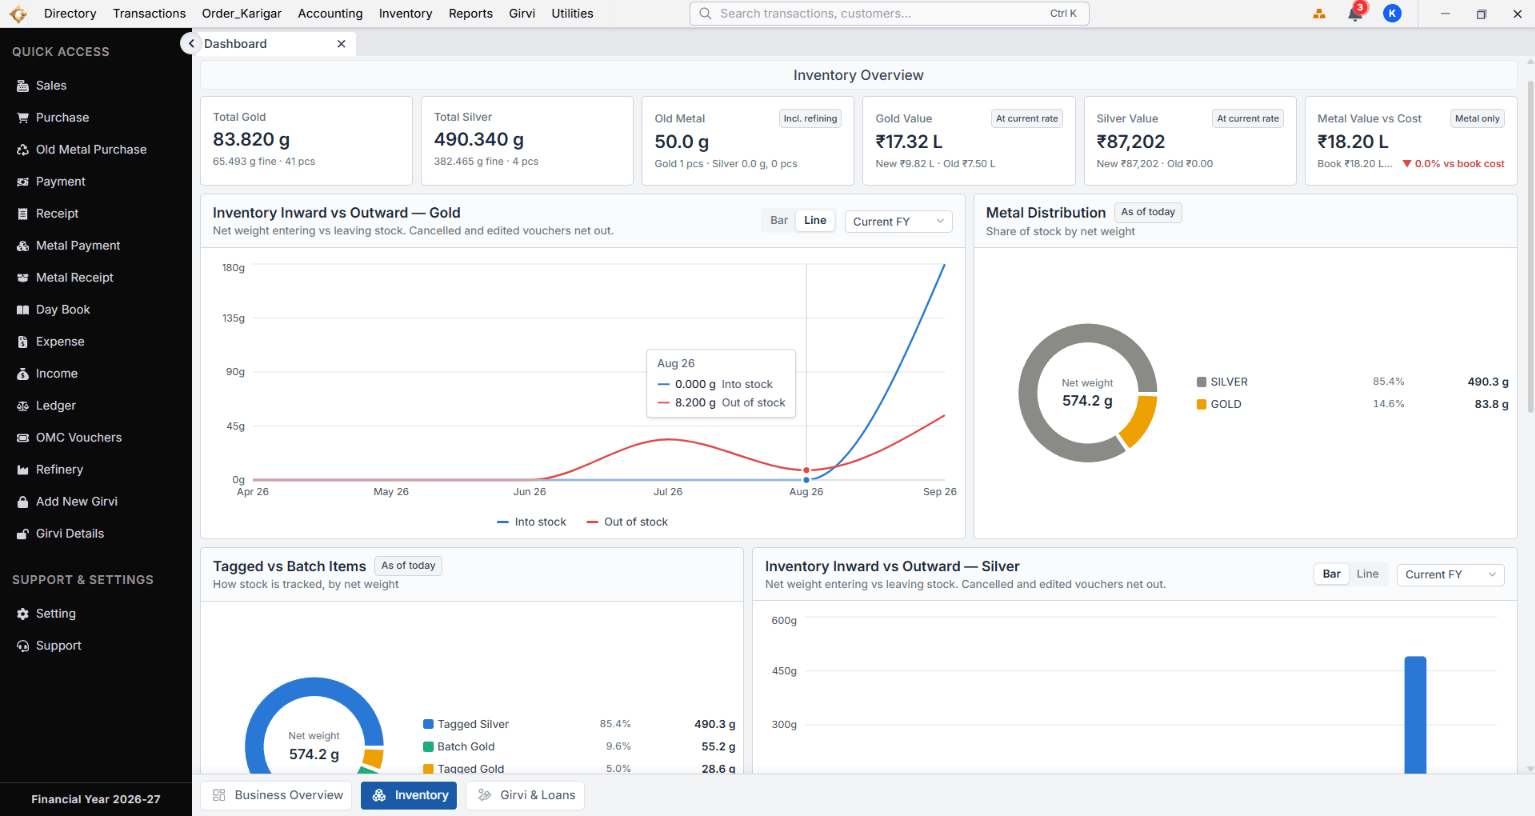
Task: Click the Aug 26 blue data point
Action: tap(807, 480)
